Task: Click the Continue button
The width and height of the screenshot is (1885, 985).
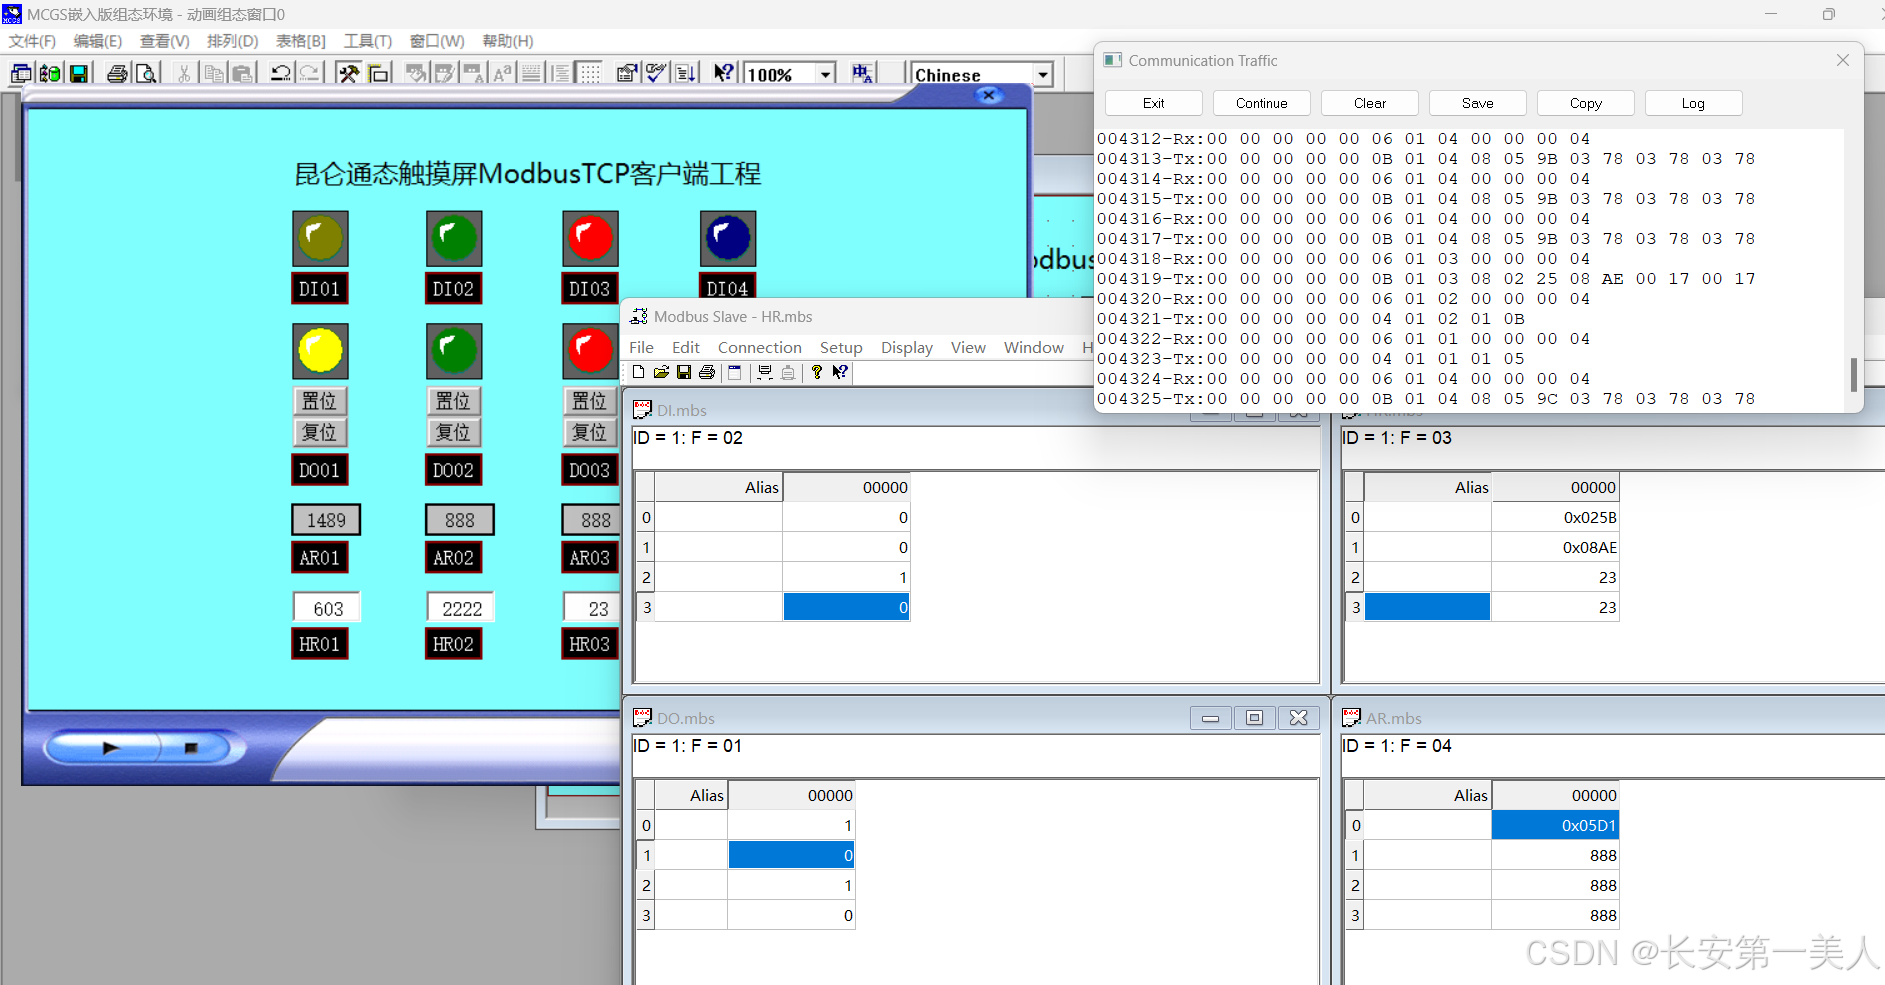Action: (1261, 103)
